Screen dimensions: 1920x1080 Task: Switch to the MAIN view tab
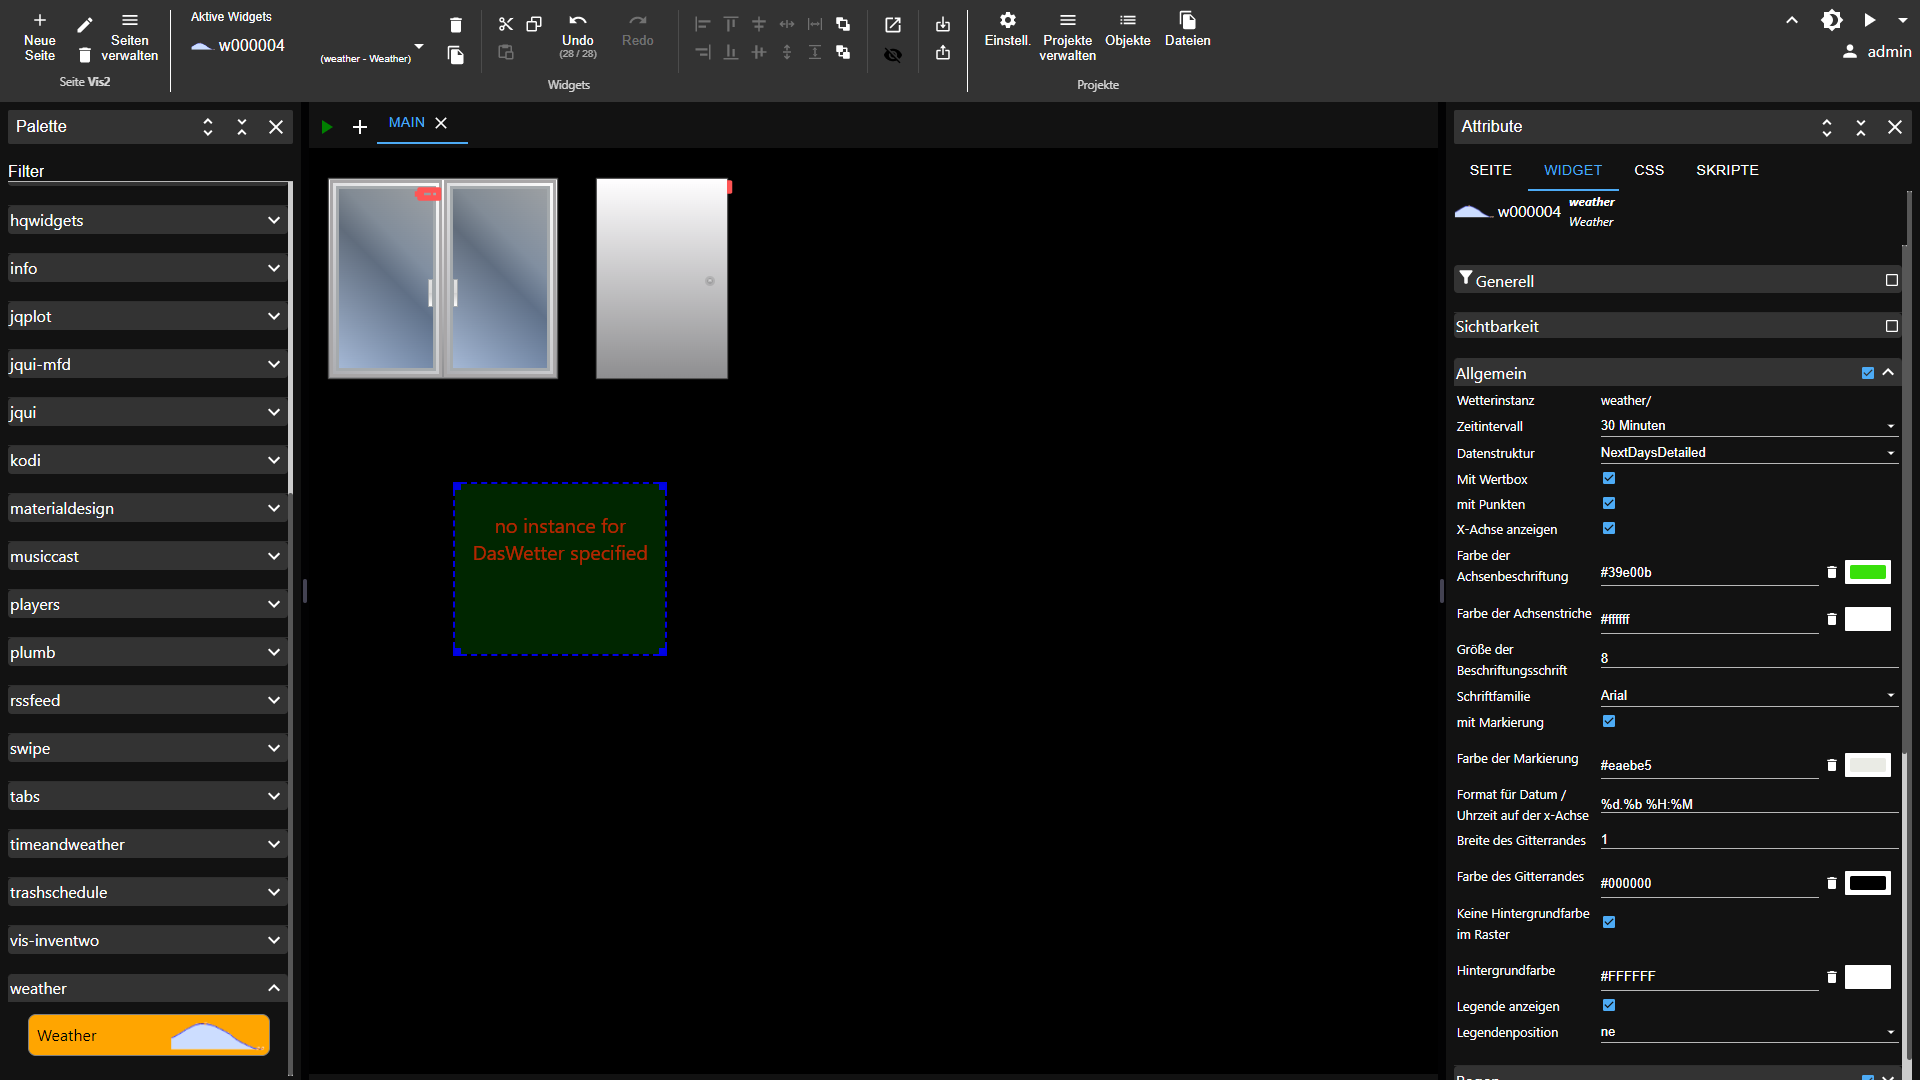click(407, 123)
